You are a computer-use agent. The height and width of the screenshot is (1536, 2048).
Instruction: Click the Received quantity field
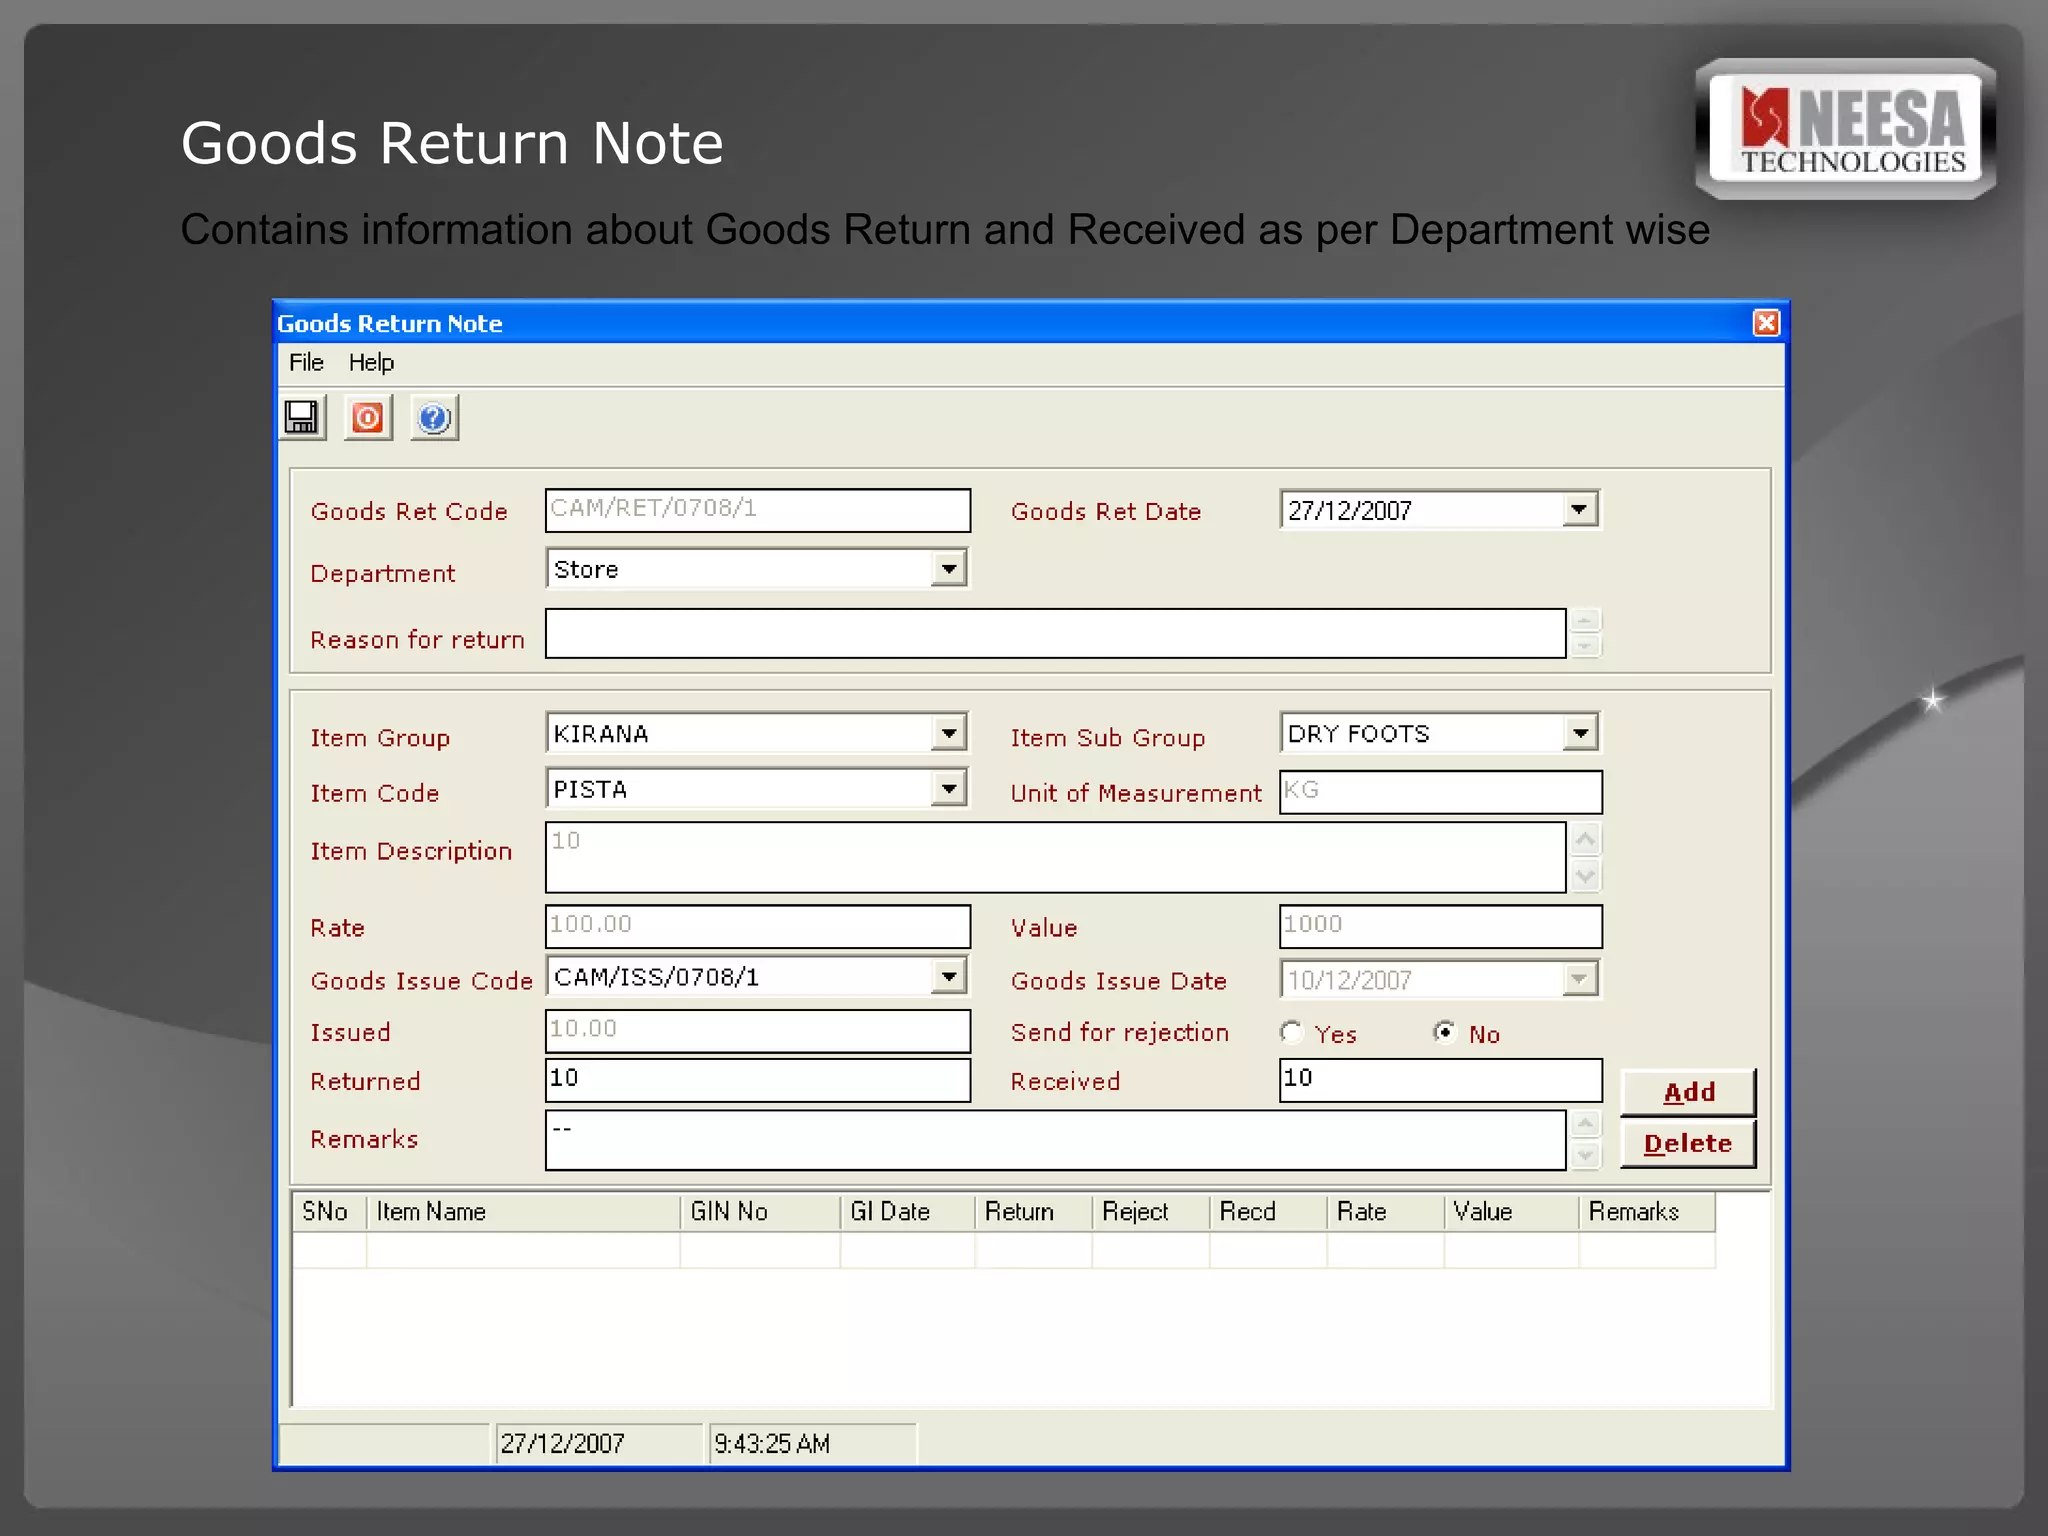click(1440, 1080)
